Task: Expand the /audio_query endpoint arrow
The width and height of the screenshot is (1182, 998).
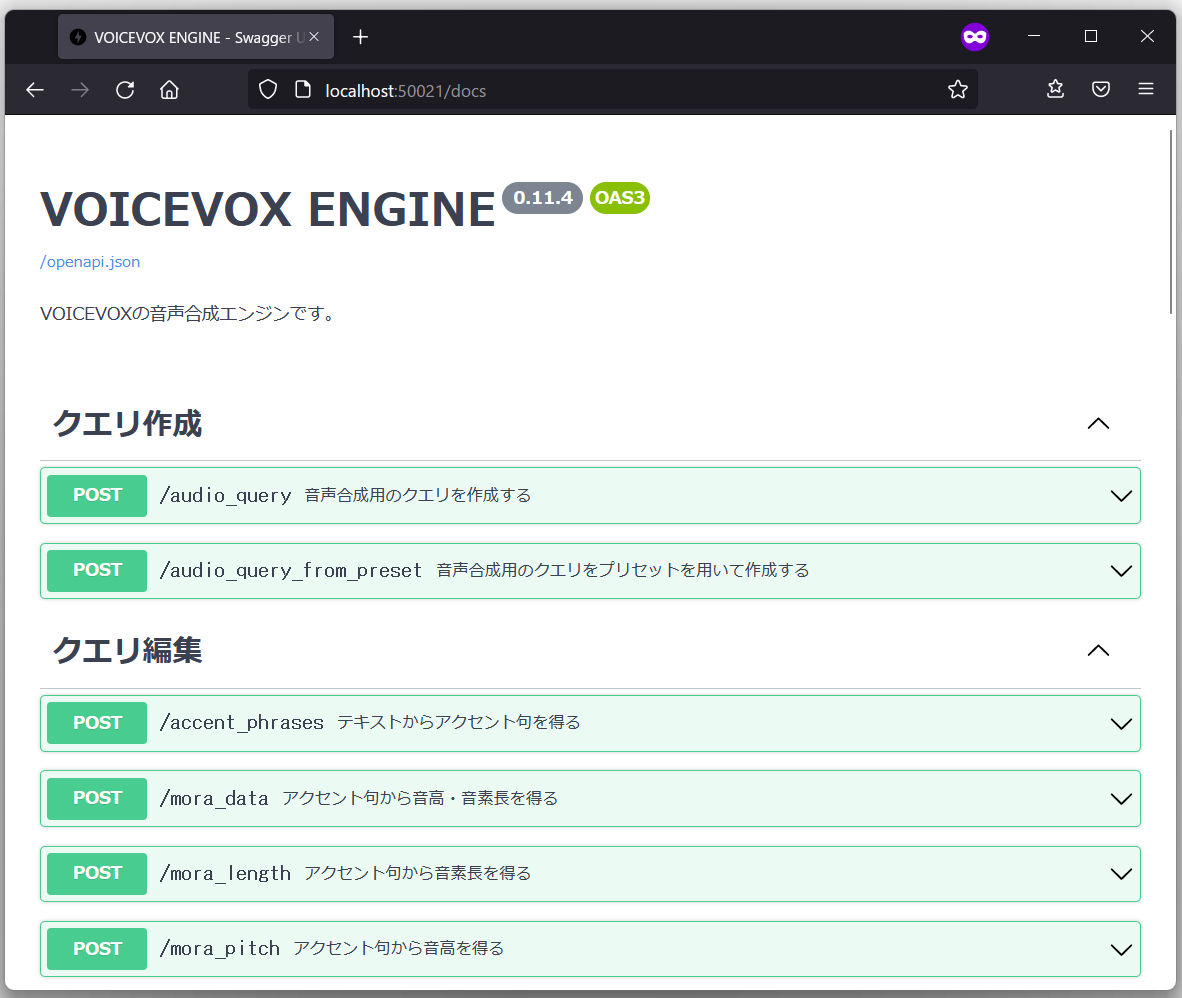Action: [x=1121, y=496]
